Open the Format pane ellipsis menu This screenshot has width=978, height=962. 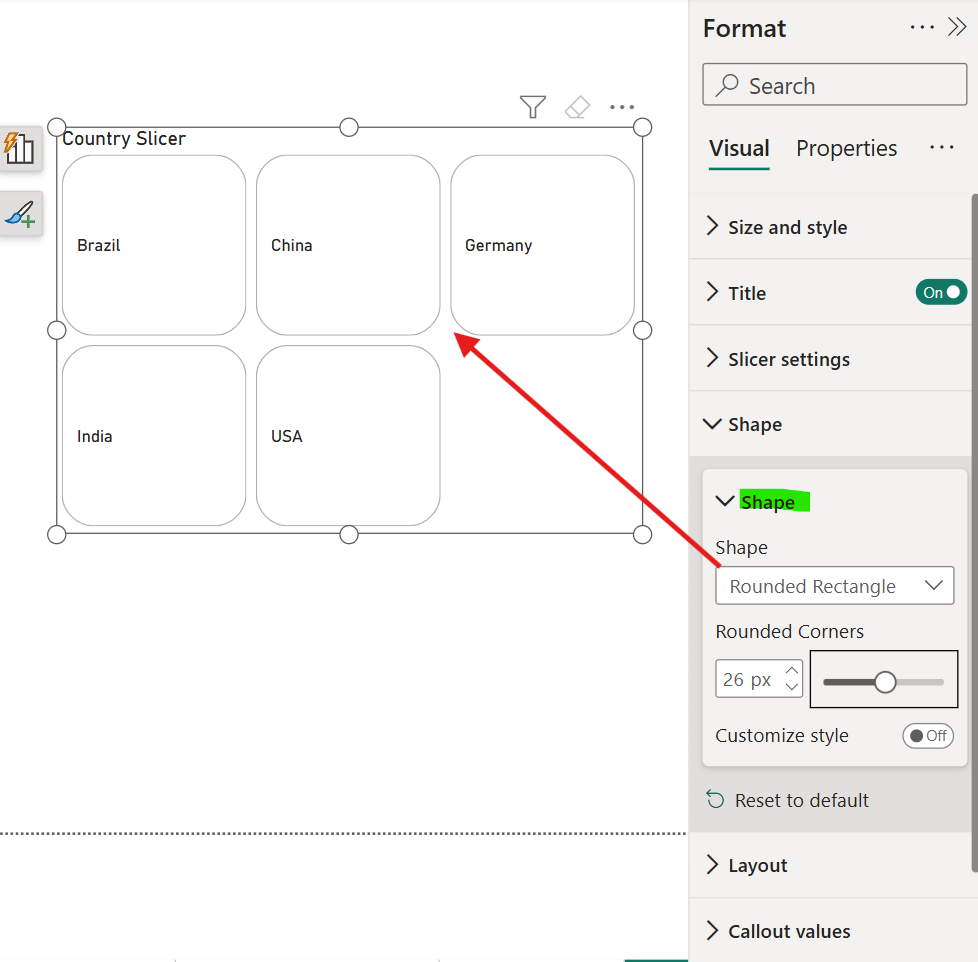pyautogui.click(x=922, y=27)
